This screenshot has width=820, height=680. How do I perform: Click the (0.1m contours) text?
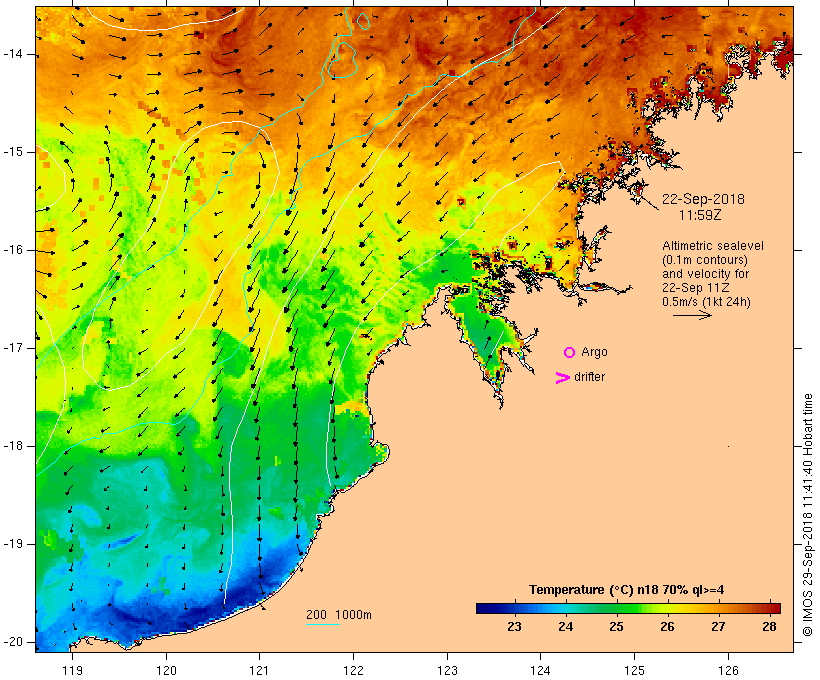(705, 260)
